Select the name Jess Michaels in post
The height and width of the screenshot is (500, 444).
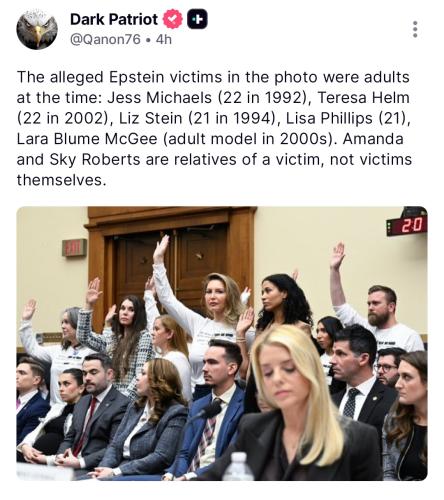coord(159,98)
